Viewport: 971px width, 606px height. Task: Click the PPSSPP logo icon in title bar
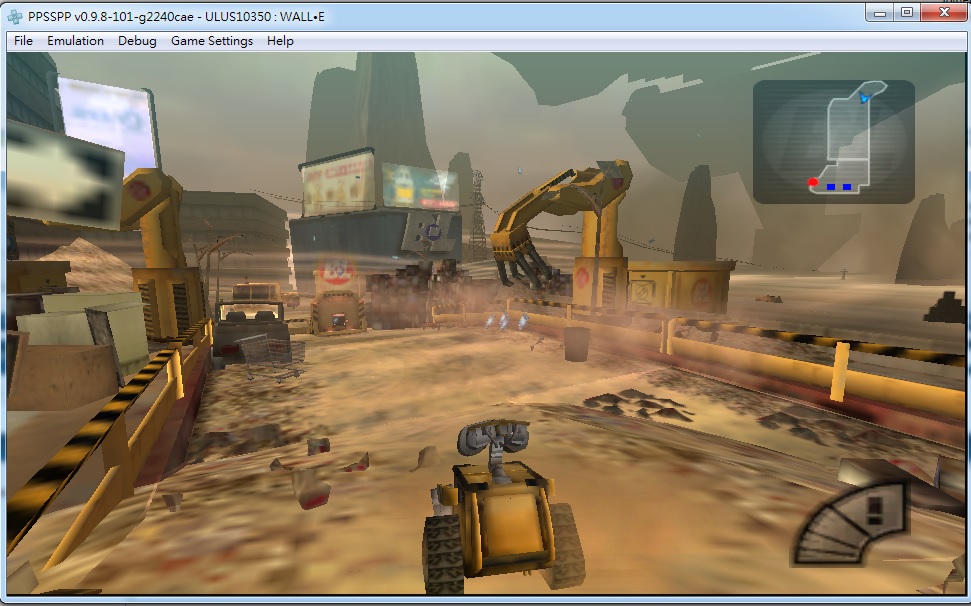(x=15, y=17)
